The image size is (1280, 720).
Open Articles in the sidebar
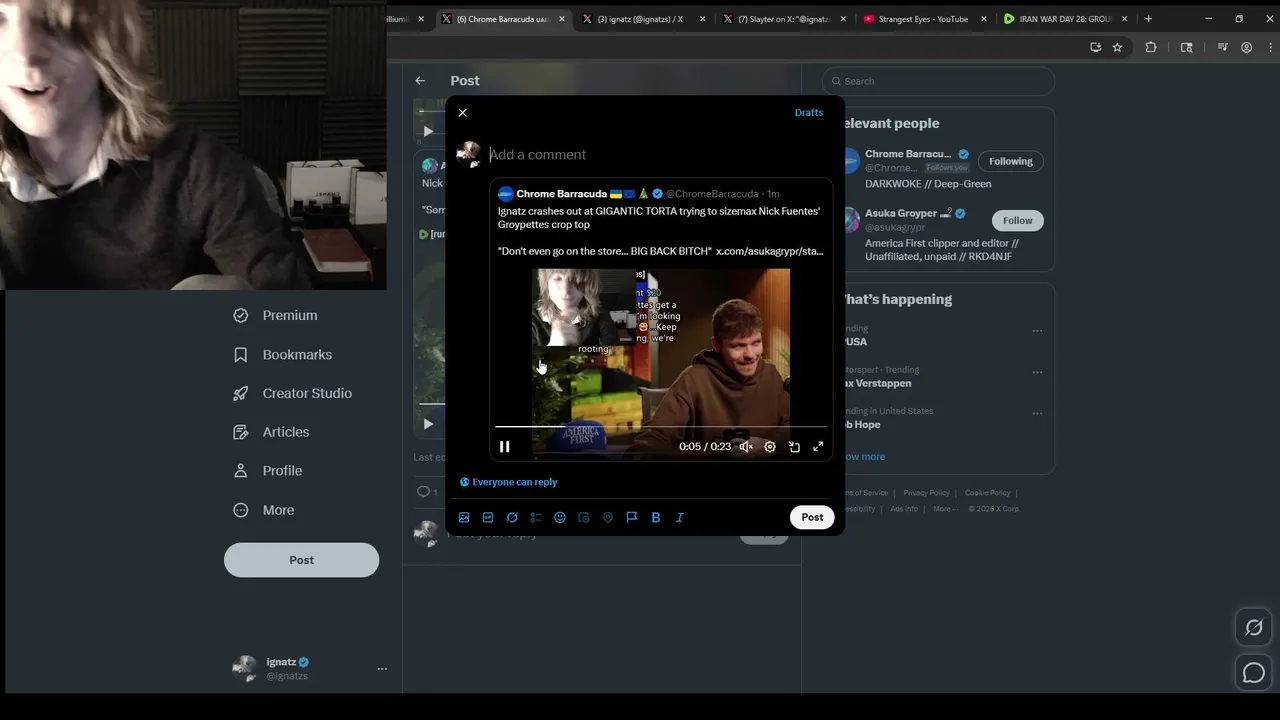click(x=271, y=432)
